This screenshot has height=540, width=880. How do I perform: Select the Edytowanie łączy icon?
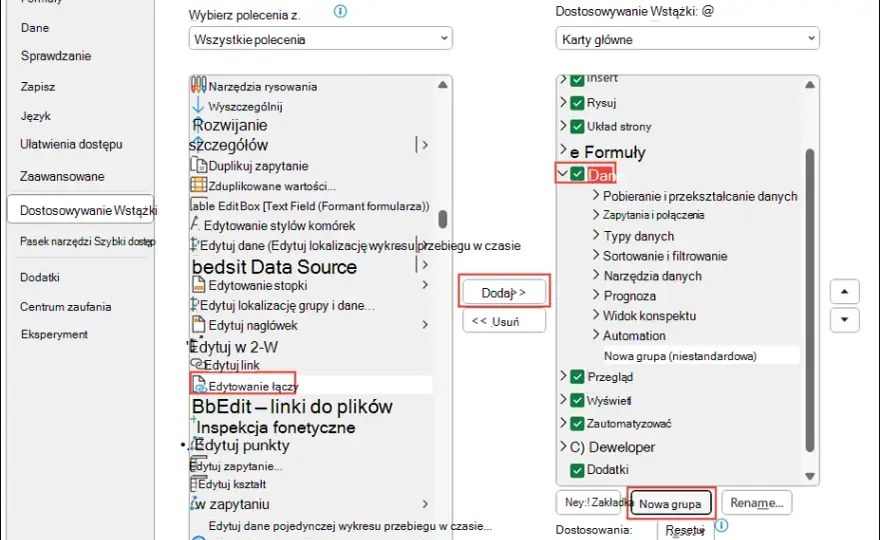tap(199, 385)
